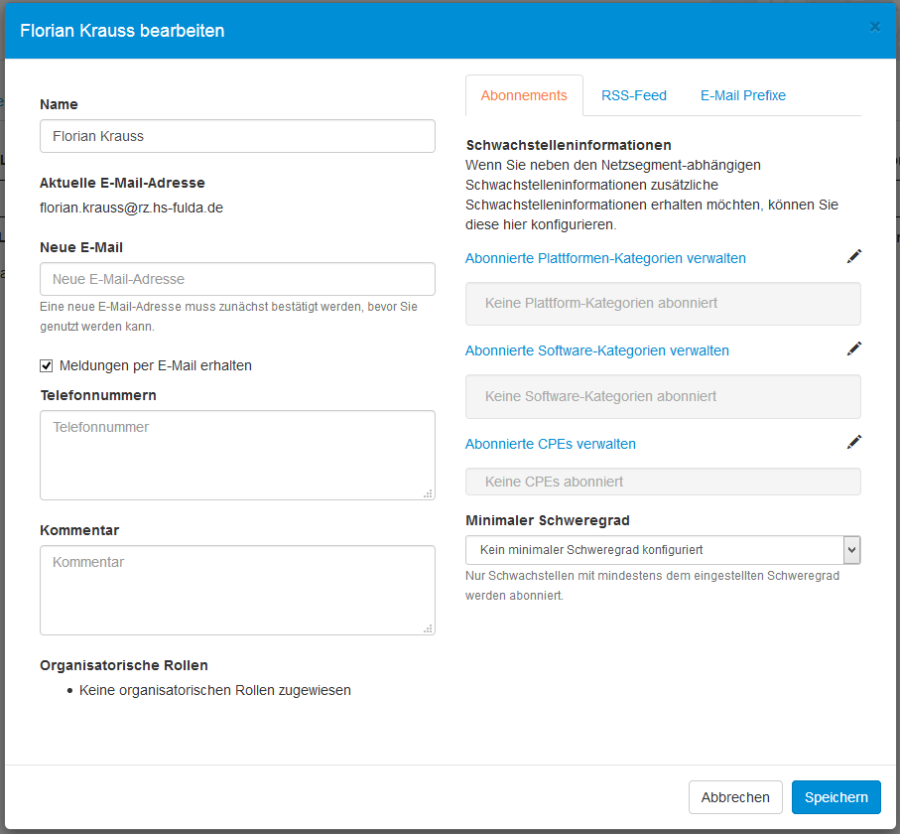Viewport: 900px width, 834px height.
Task: Open the Abonnements tab
Action: pyautogui.click(x=524, y=95)
